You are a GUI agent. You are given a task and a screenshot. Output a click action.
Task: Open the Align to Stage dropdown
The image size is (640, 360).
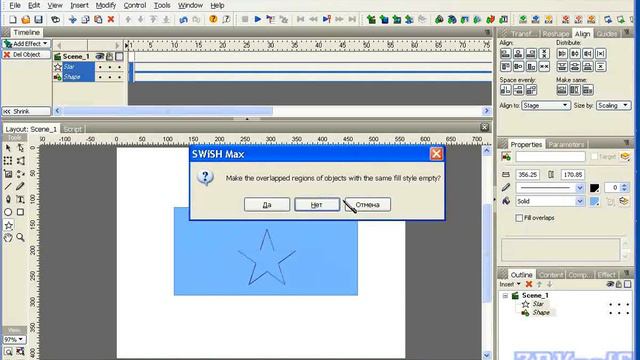click(545, 105)
